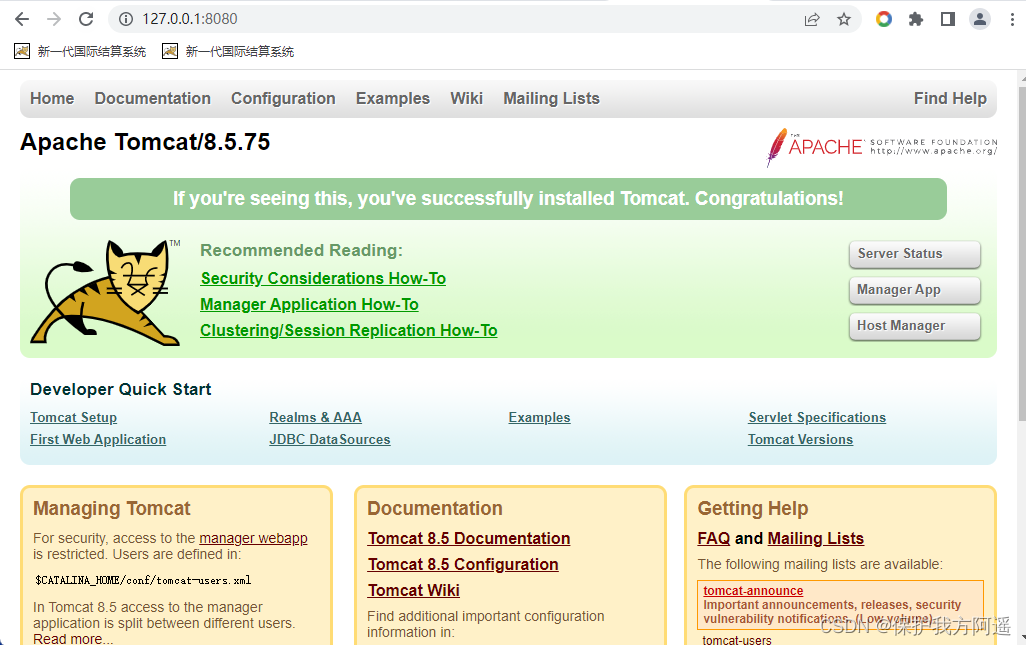Click the Developer Quick Start heading
Viewport: 1026px width, 645px height.
(x=120, y=389)
